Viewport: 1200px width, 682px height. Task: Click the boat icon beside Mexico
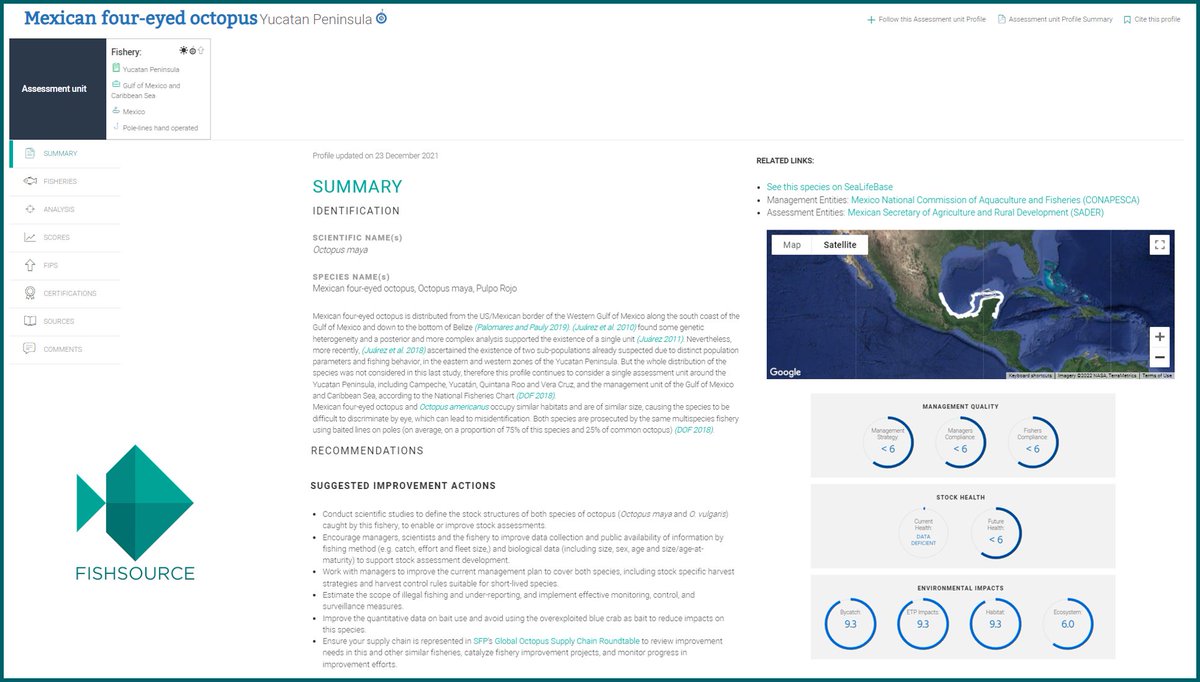coord(116,111)
